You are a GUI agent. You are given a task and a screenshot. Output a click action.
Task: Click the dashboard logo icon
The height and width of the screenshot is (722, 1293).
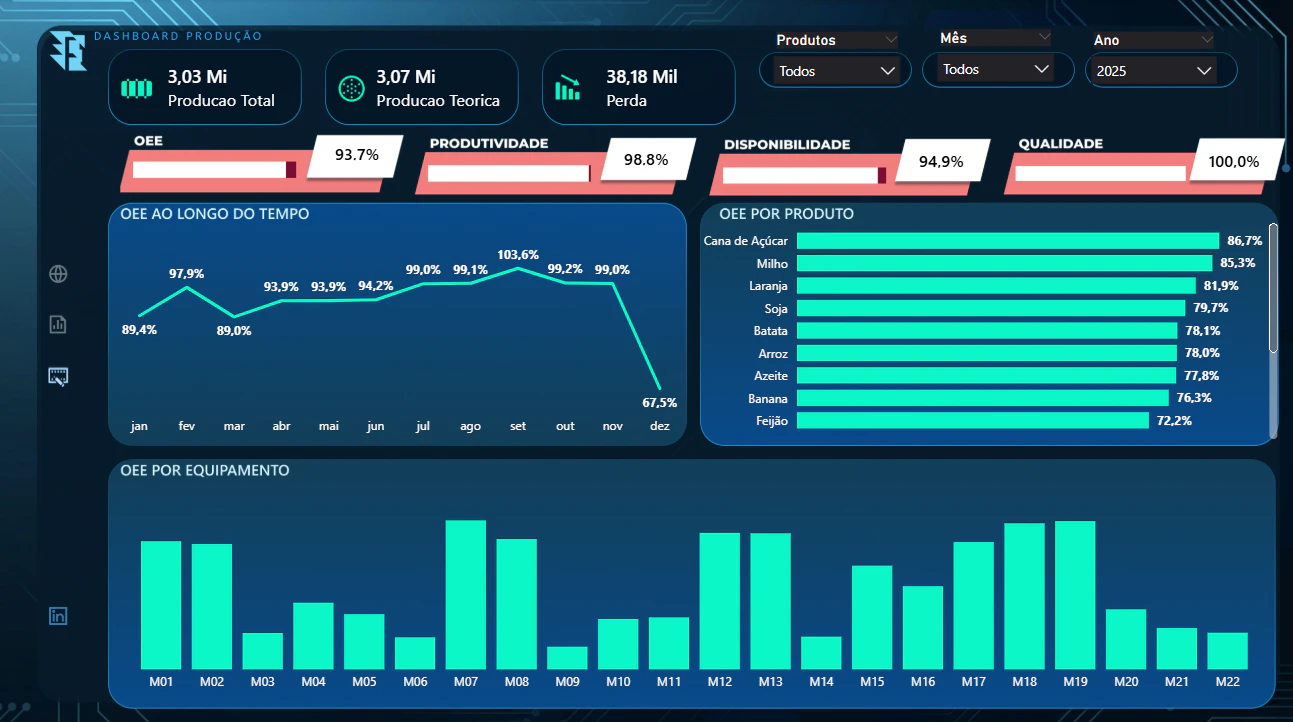68,51
